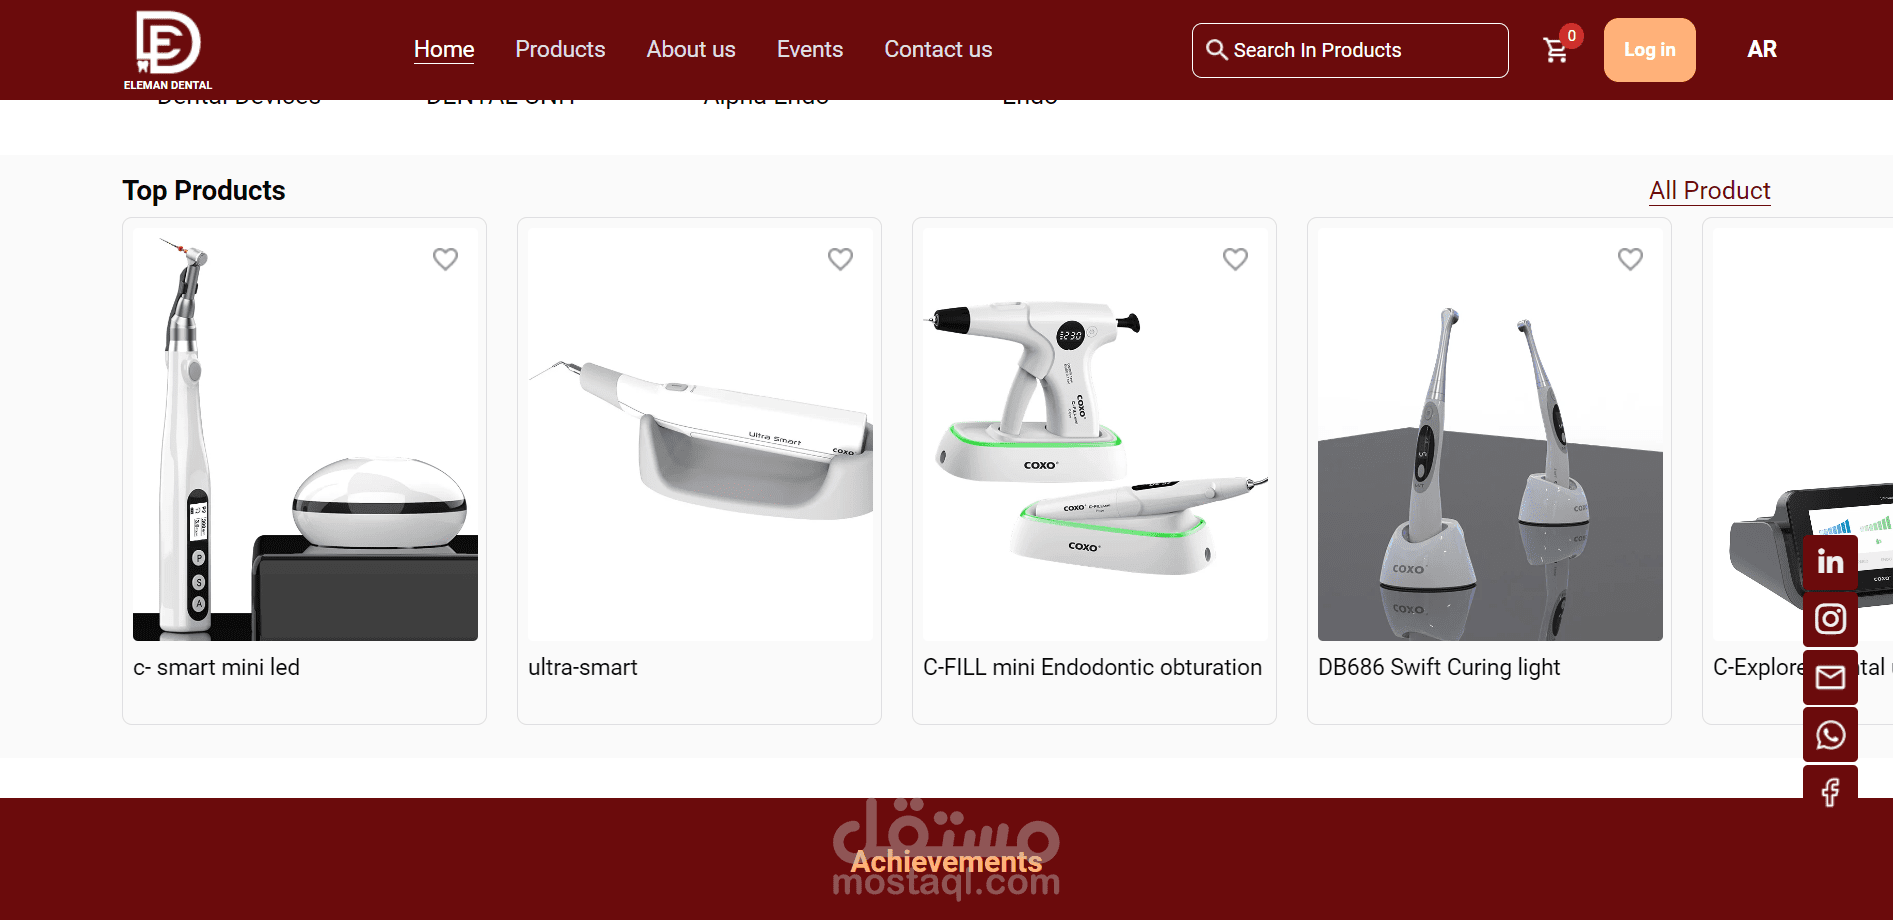Click the email envelope icon
1893x920 pixels.
(1830, 677)
